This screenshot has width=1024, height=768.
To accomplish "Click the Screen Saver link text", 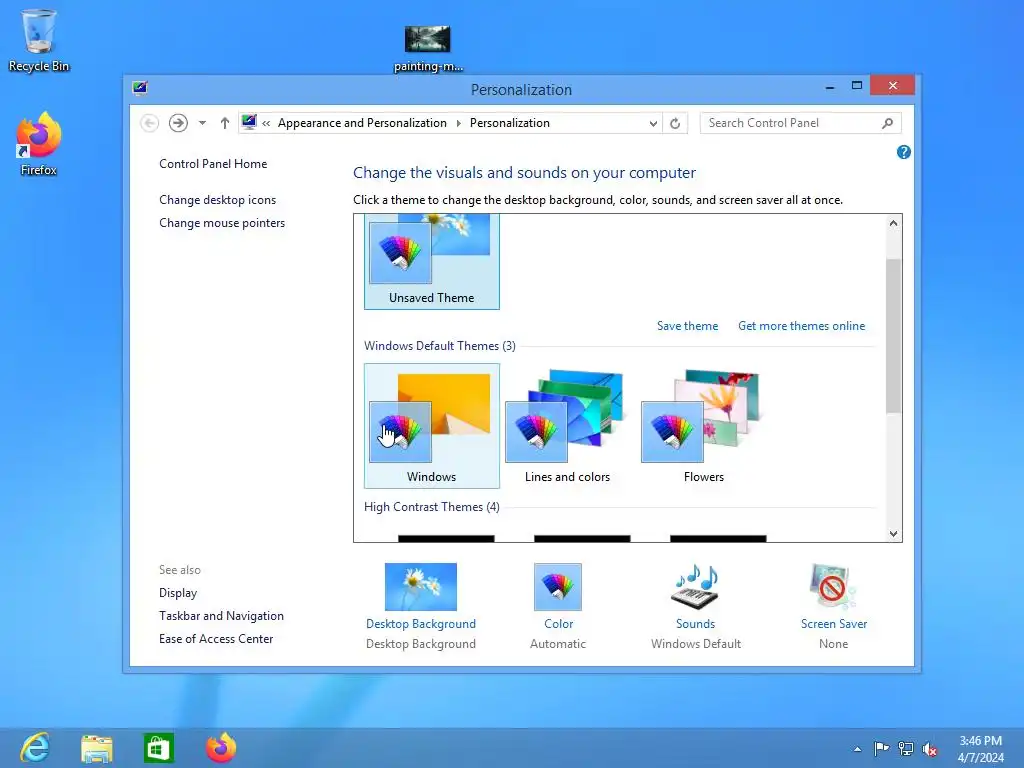I will [x=834, y=624].
